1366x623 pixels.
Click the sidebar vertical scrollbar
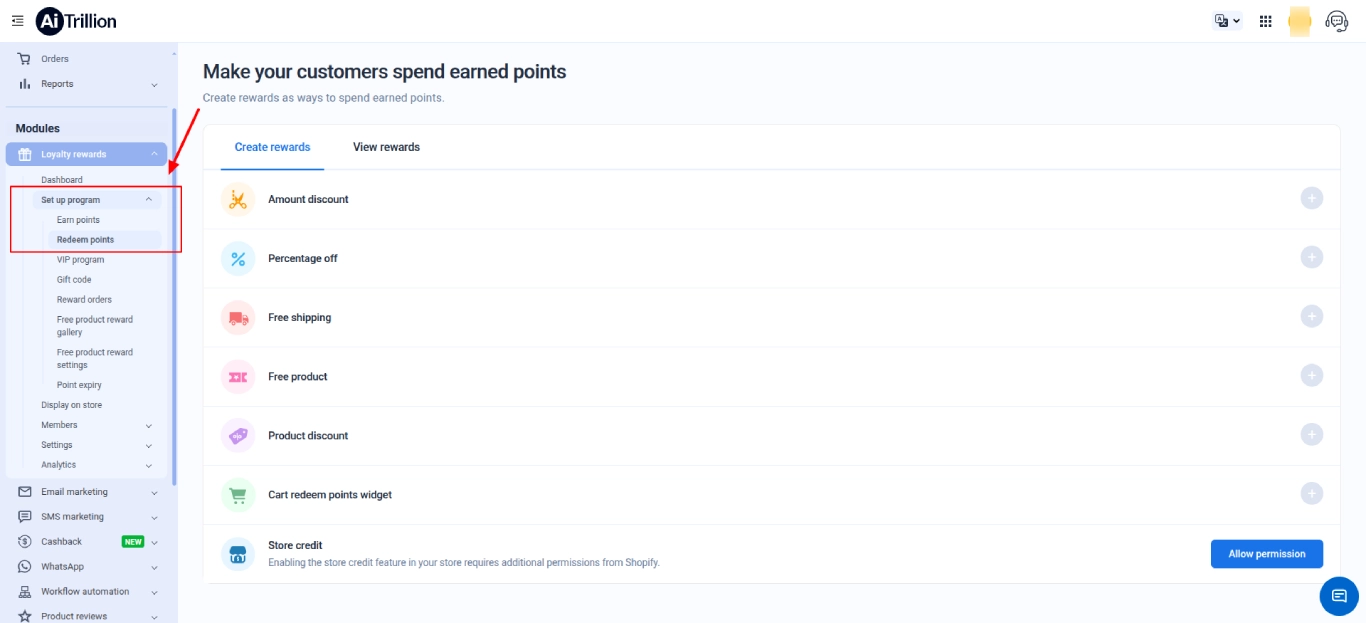tap(174, 297)
